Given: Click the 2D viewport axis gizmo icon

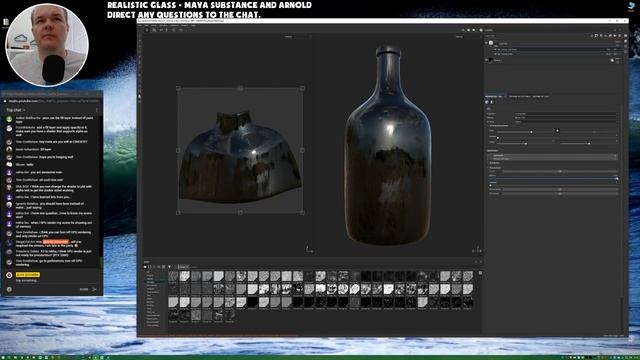Looking at the screenshot, I should (309, 249).
